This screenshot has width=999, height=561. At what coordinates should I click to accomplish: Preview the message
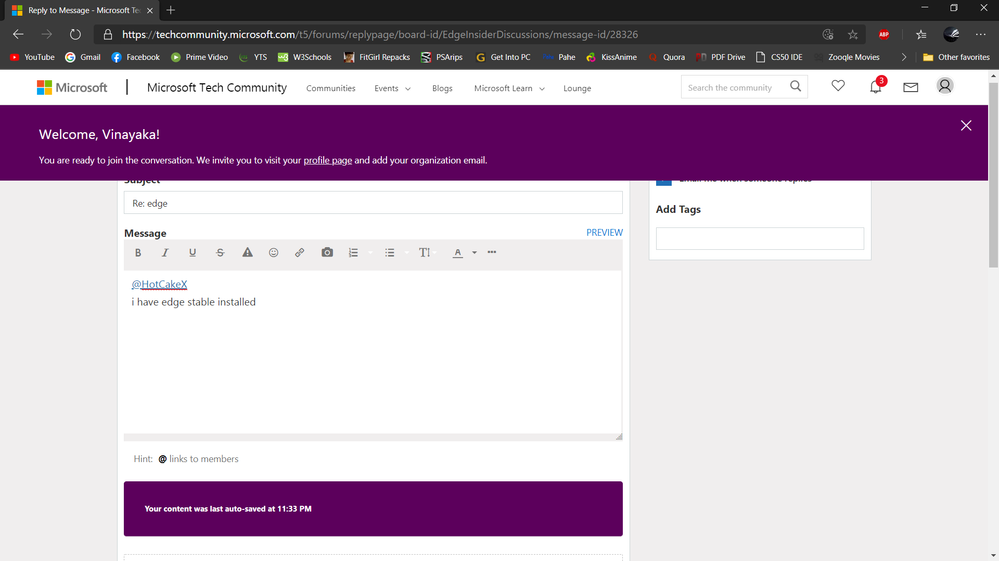(x=604, y=232)
